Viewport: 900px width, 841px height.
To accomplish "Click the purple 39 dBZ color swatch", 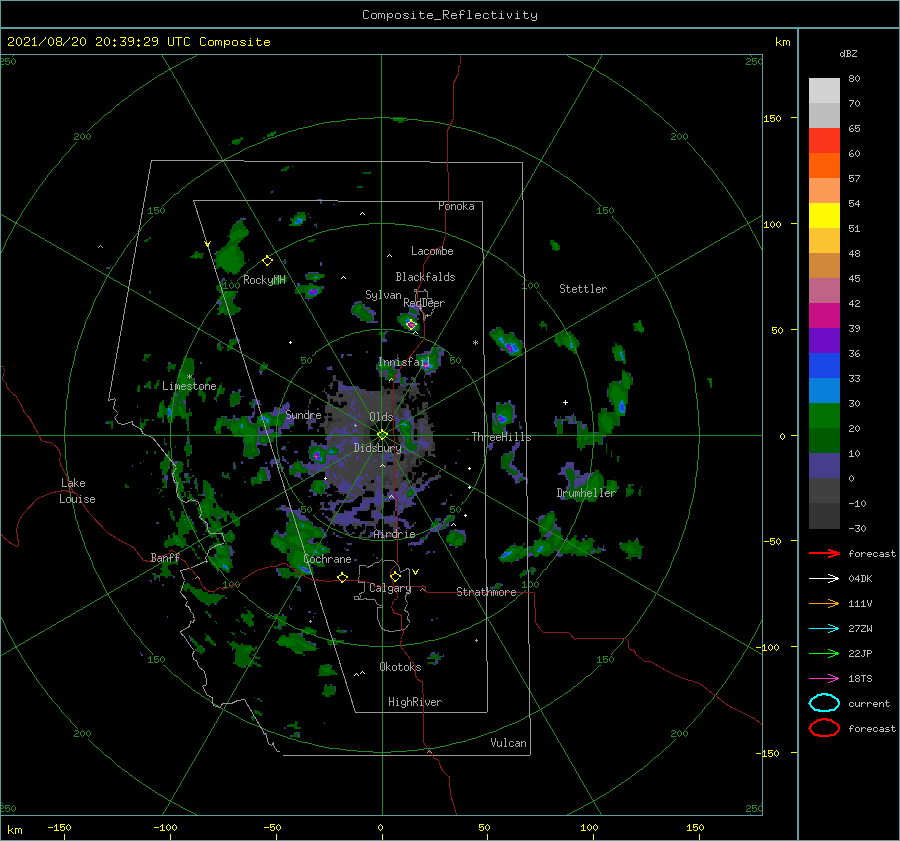I will coord(824,340).
